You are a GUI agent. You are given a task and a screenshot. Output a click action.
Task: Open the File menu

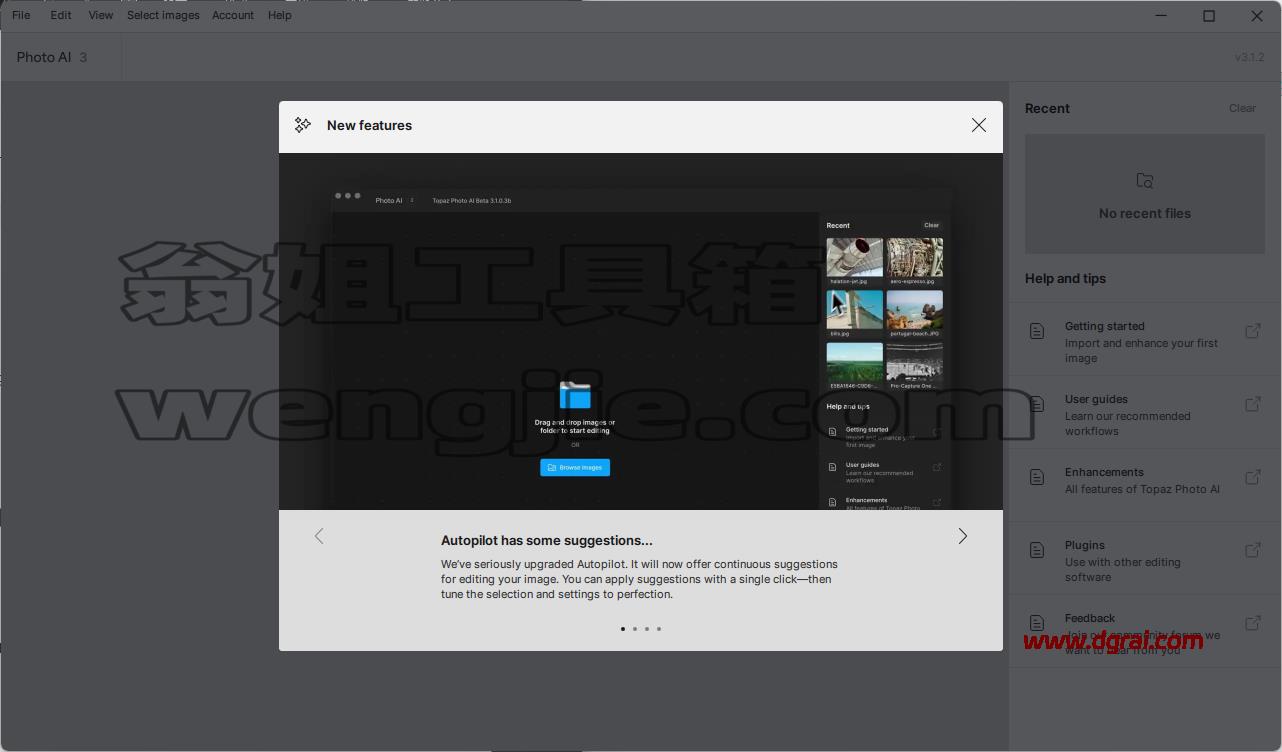click(x=21, y=15)
